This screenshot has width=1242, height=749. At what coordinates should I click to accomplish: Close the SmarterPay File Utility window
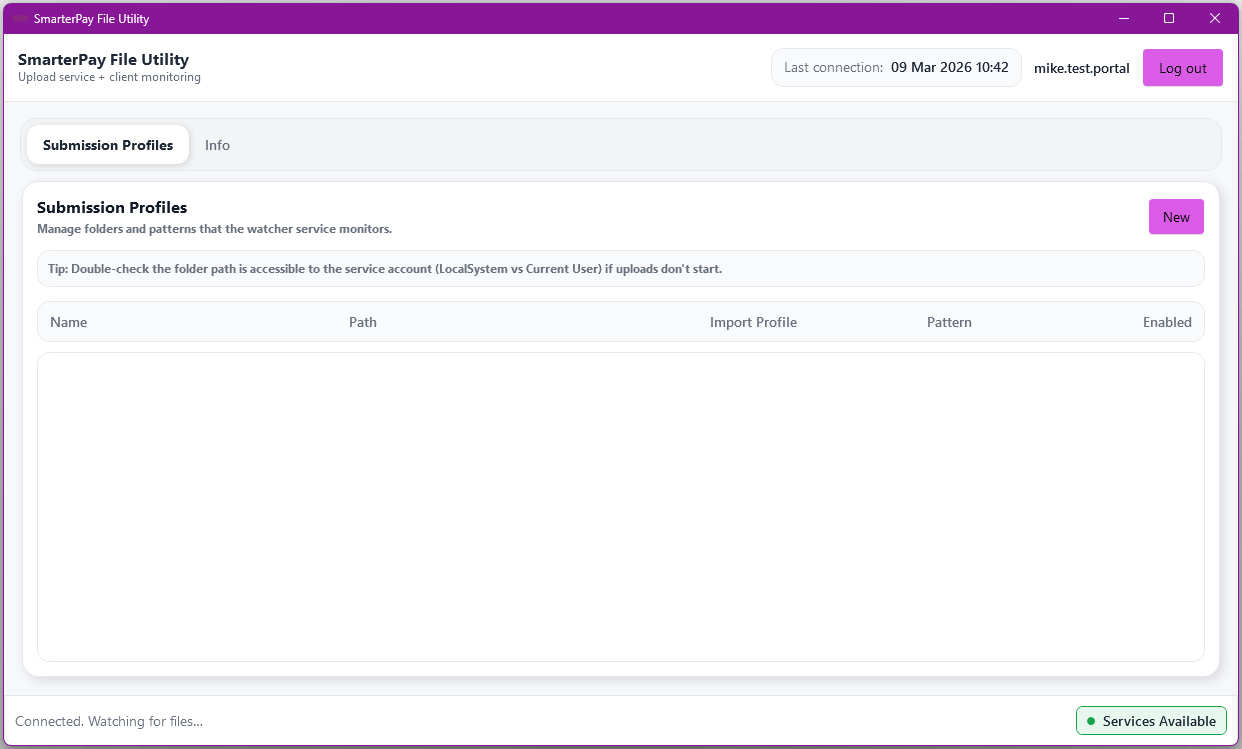point(1215,18)
